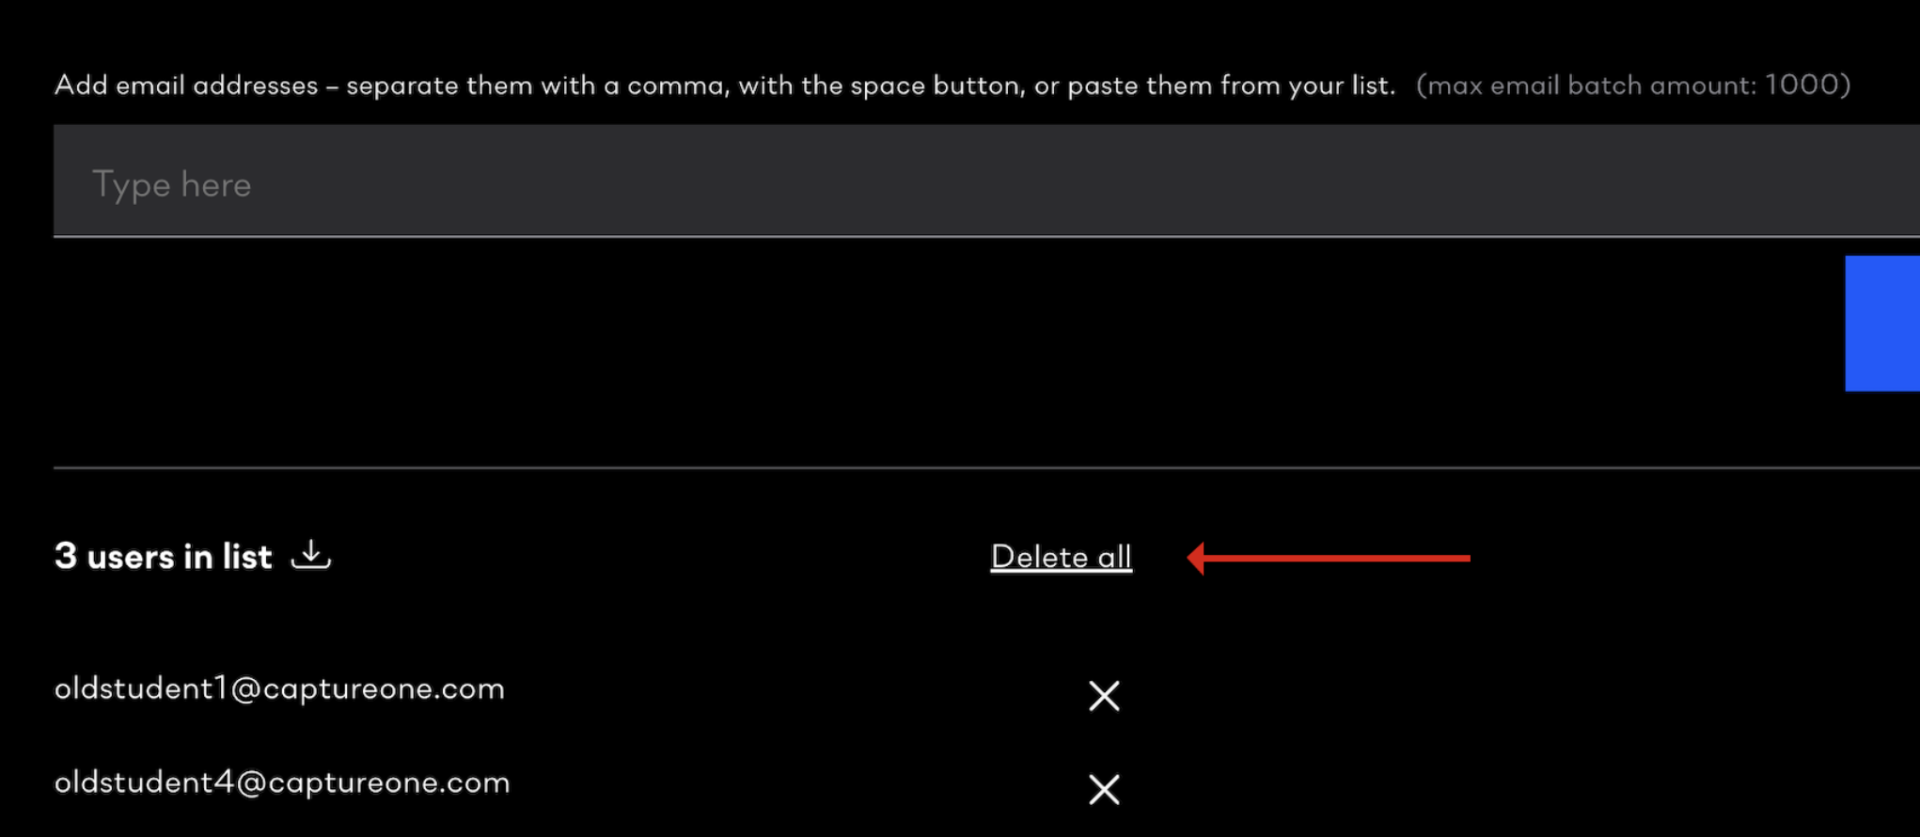Click the blue button at right edge

point(1882,323)
